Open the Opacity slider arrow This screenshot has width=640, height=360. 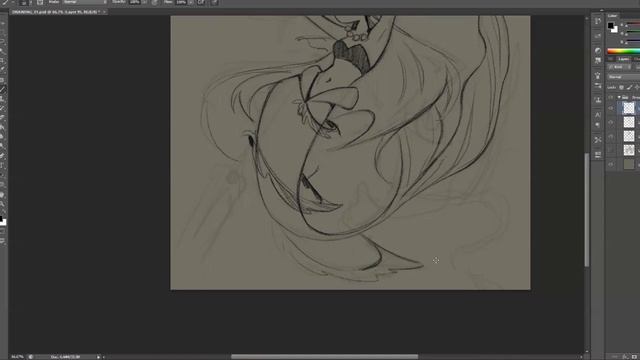point(144,2)
